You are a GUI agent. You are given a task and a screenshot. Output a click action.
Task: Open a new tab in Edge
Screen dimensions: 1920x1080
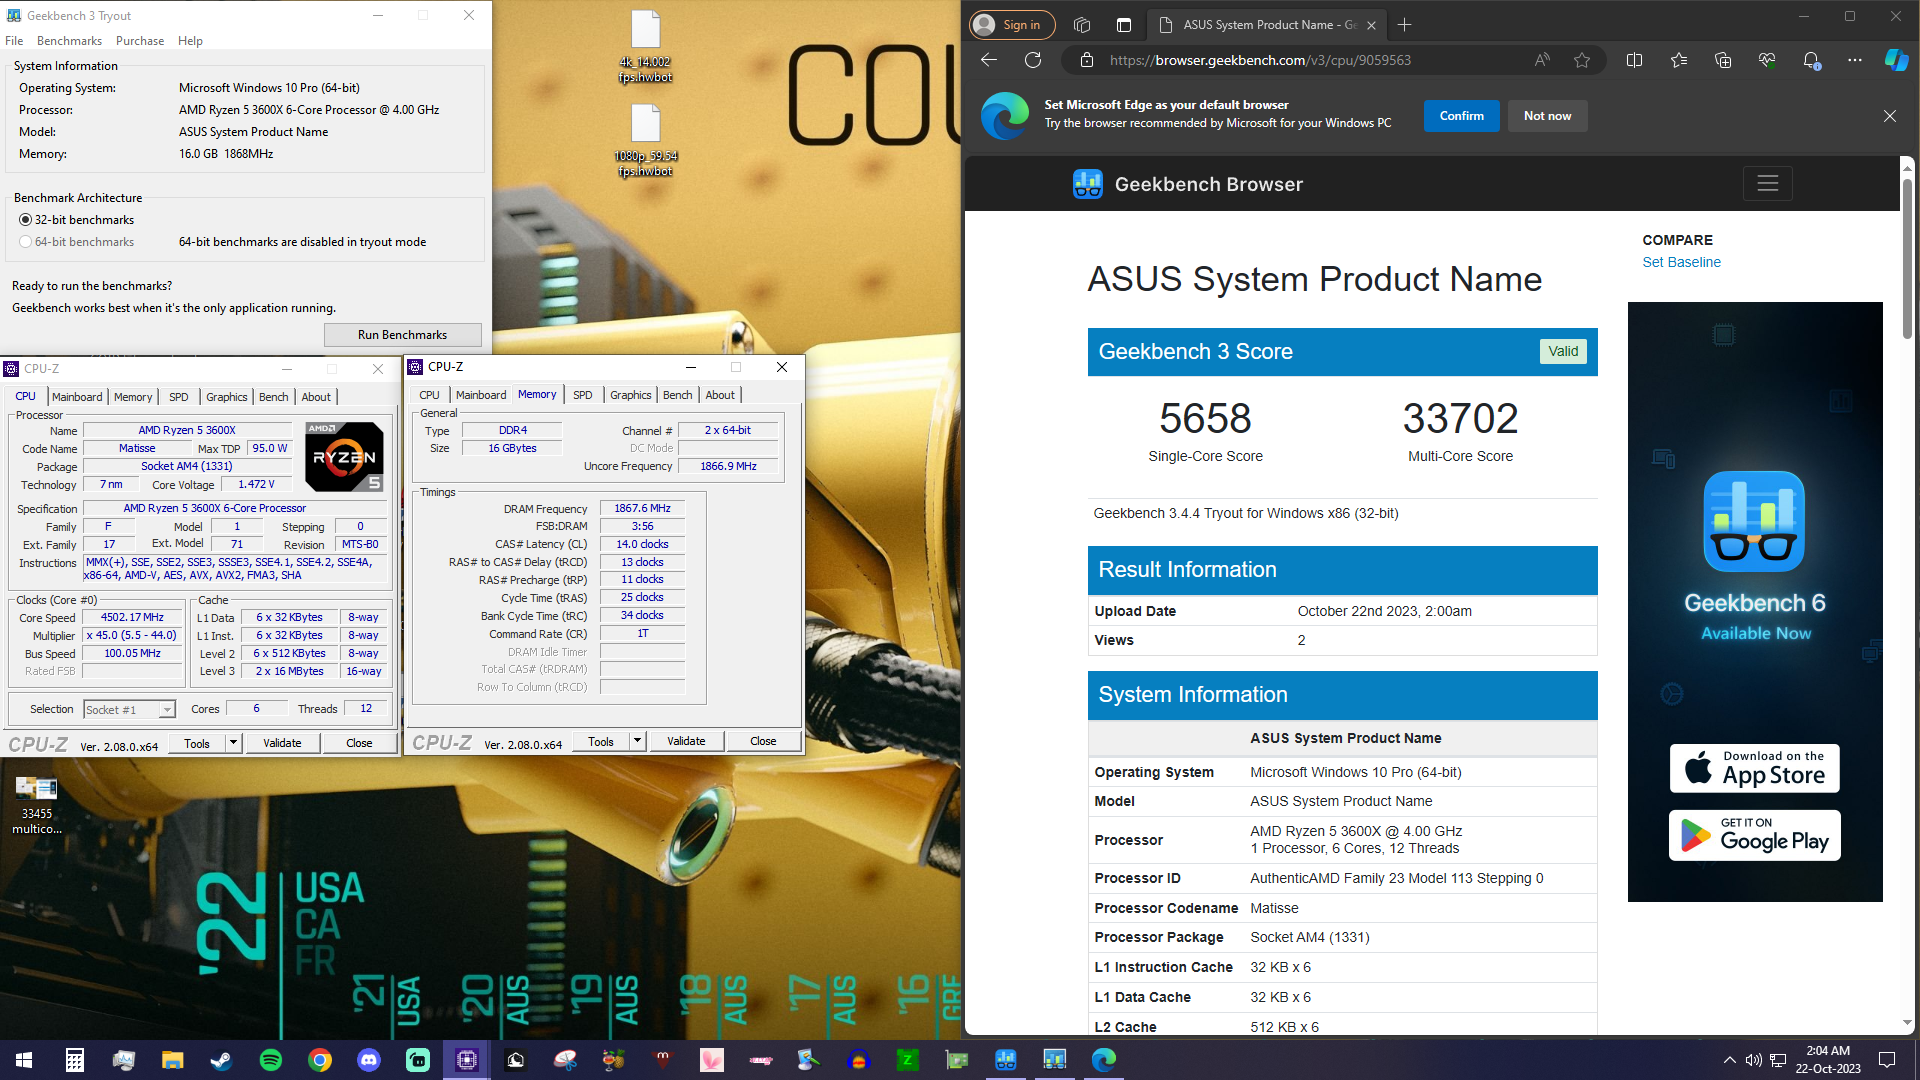pos(1405,25)
